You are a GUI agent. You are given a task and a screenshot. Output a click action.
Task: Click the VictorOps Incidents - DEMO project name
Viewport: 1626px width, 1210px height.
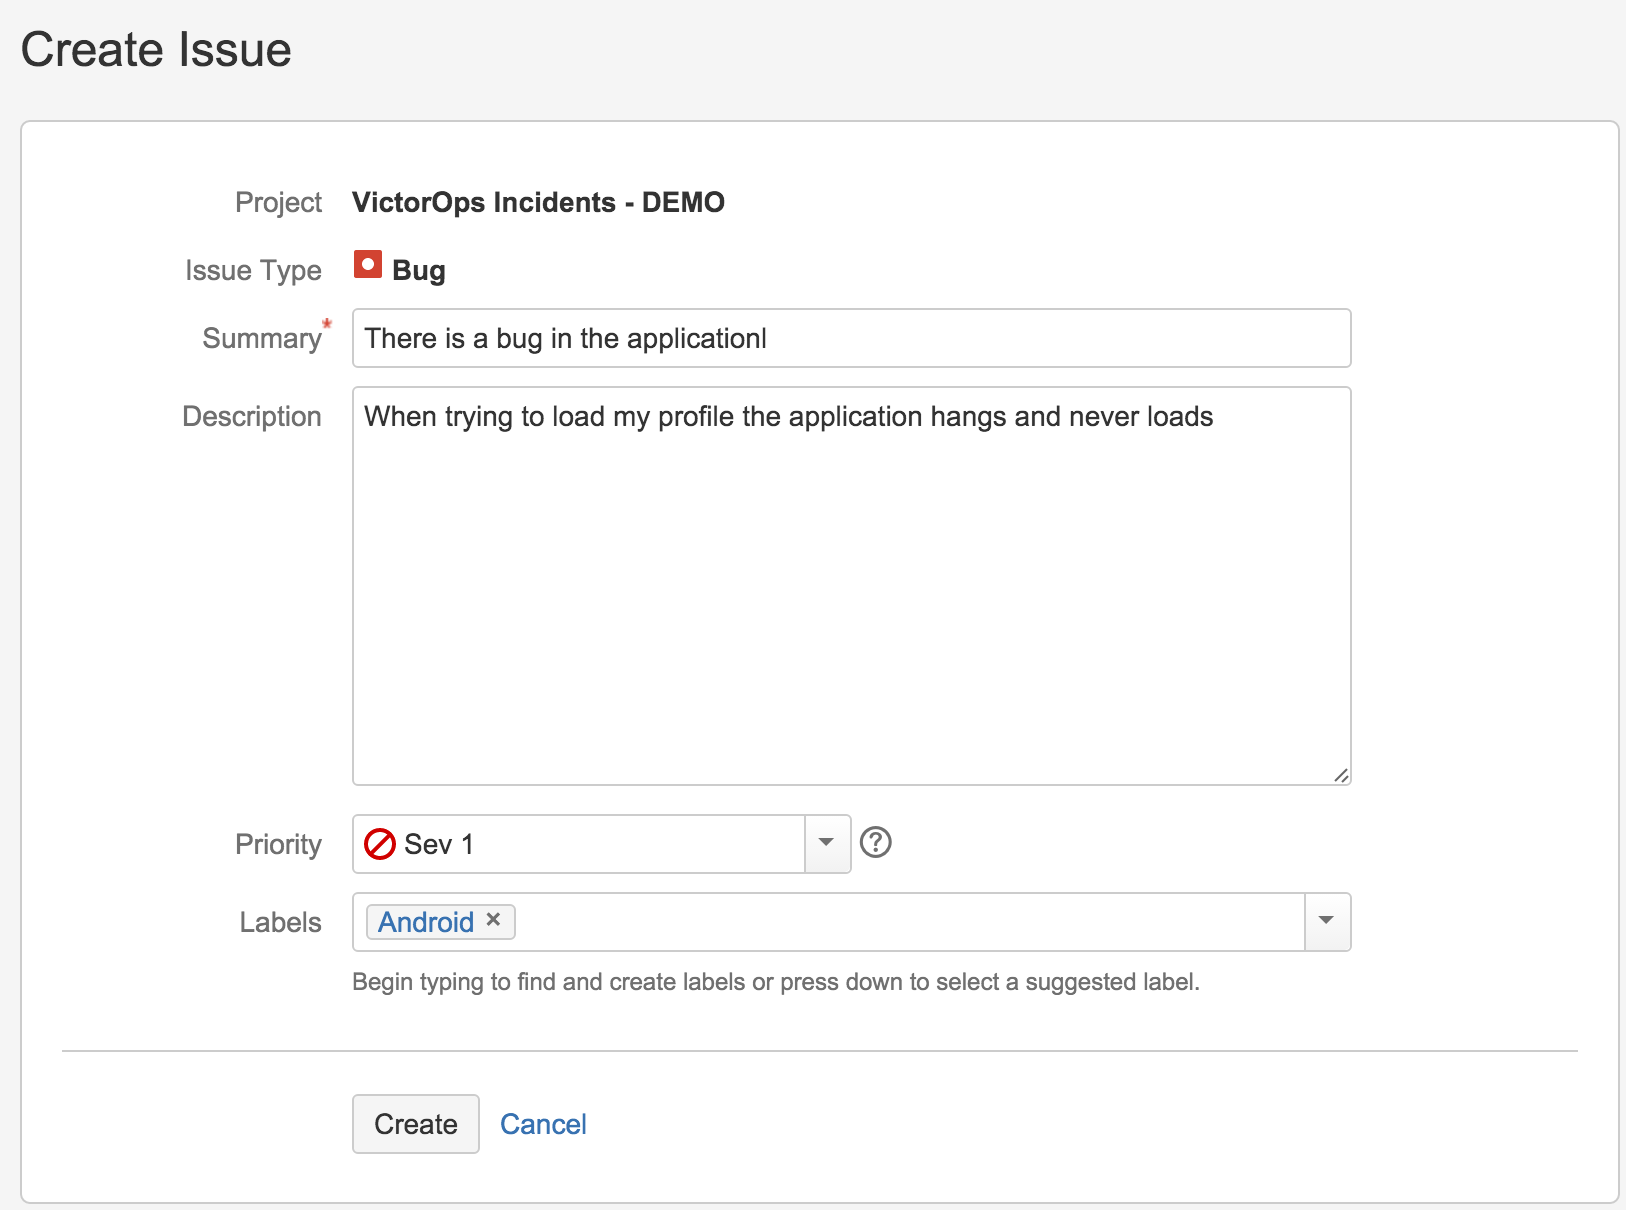pyautogui.click(x=538, y=202)
